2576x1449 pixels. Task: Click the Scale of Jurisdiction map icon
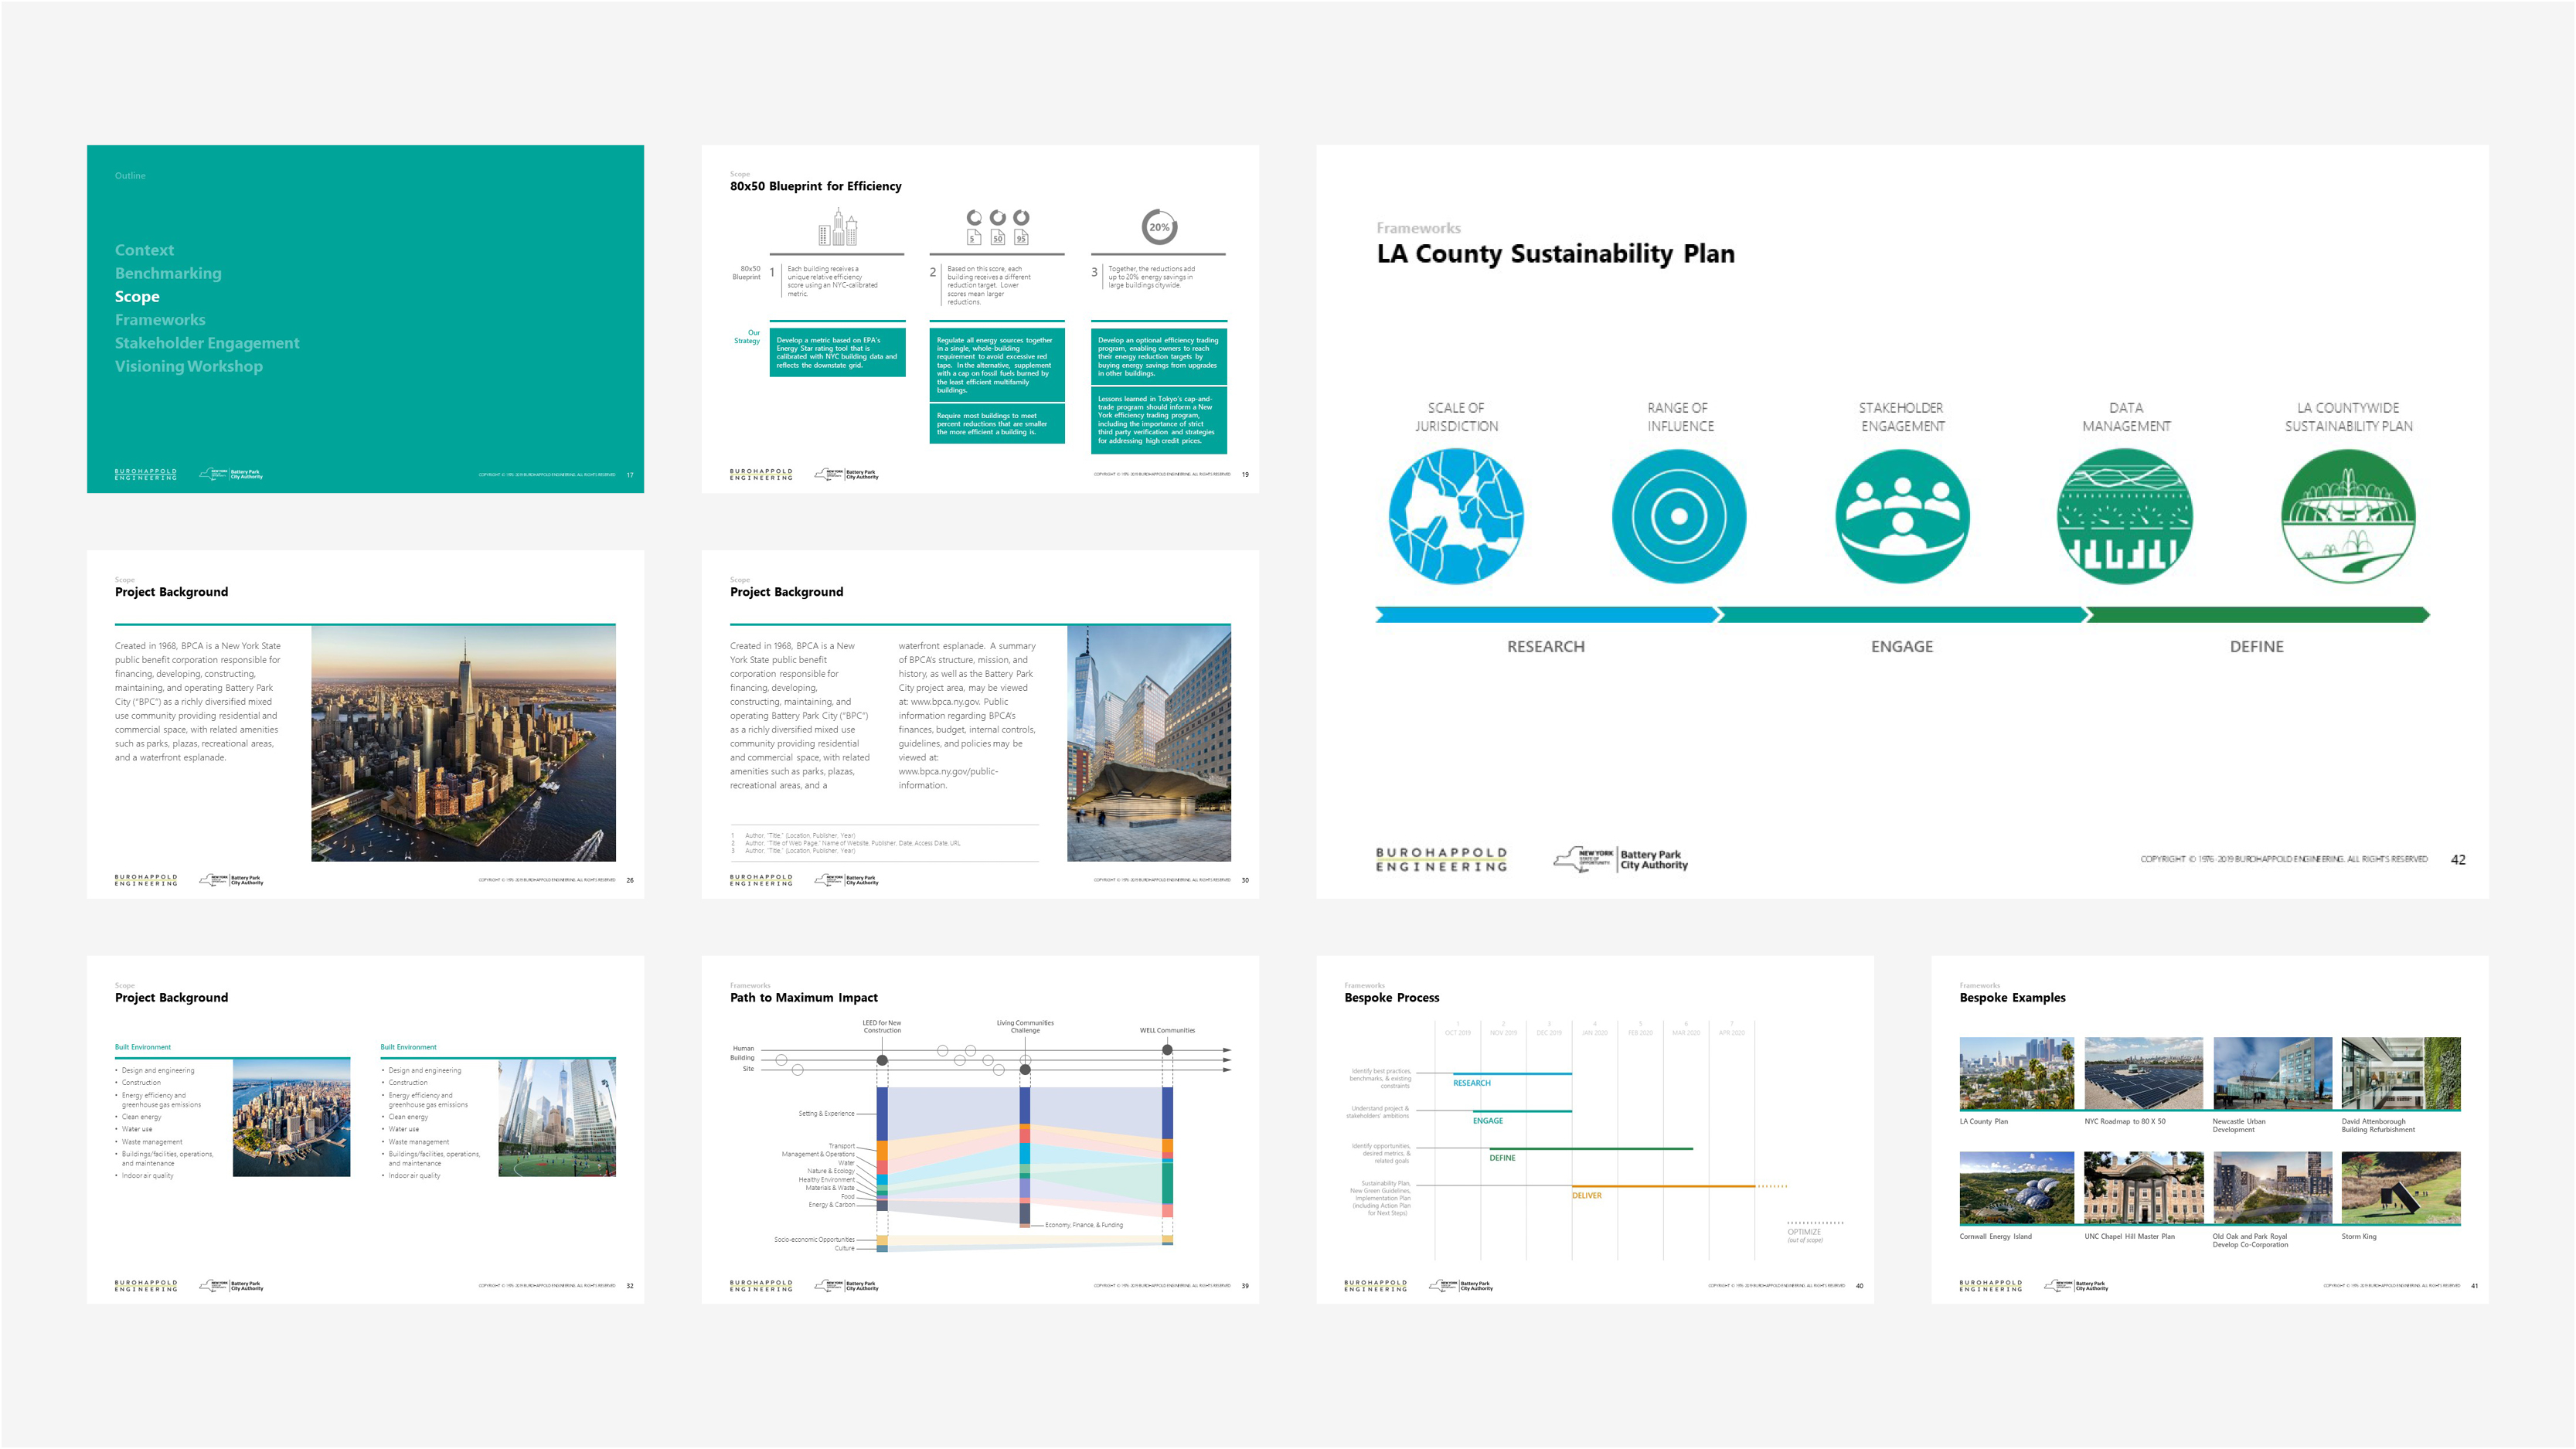tap(1456, 516)
